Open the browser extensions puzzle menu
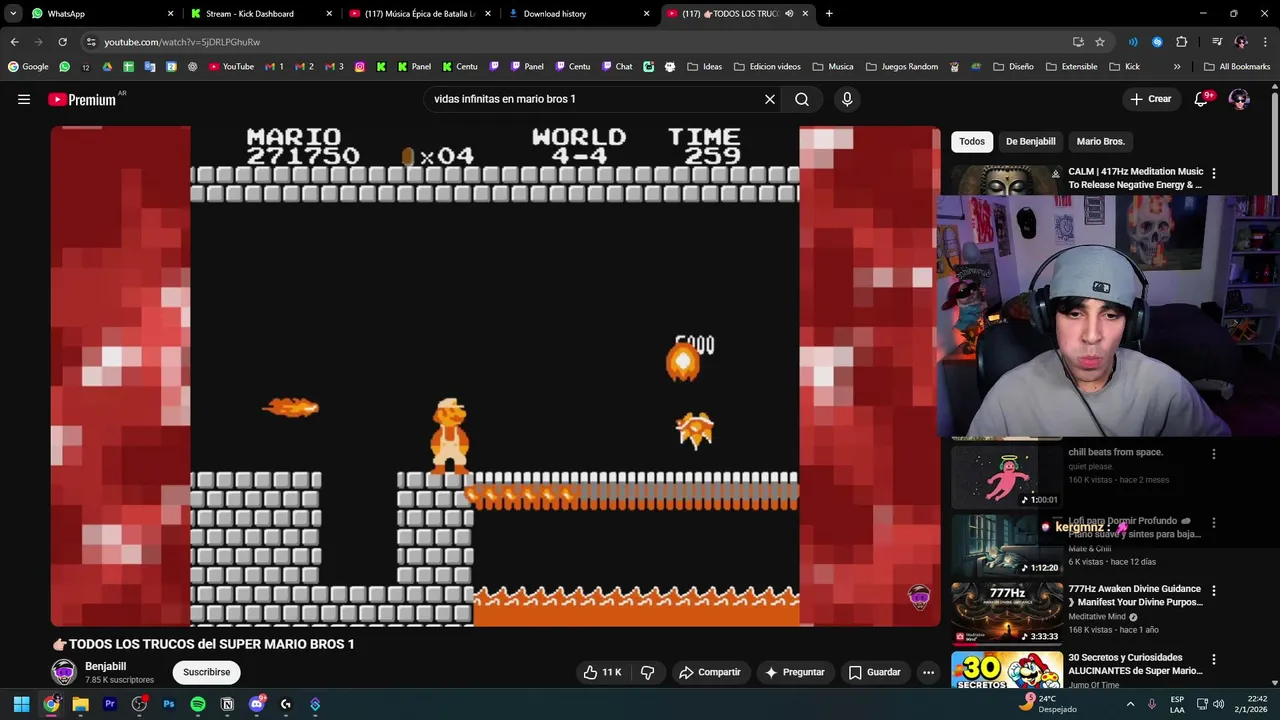 (x=1182, y=42)
